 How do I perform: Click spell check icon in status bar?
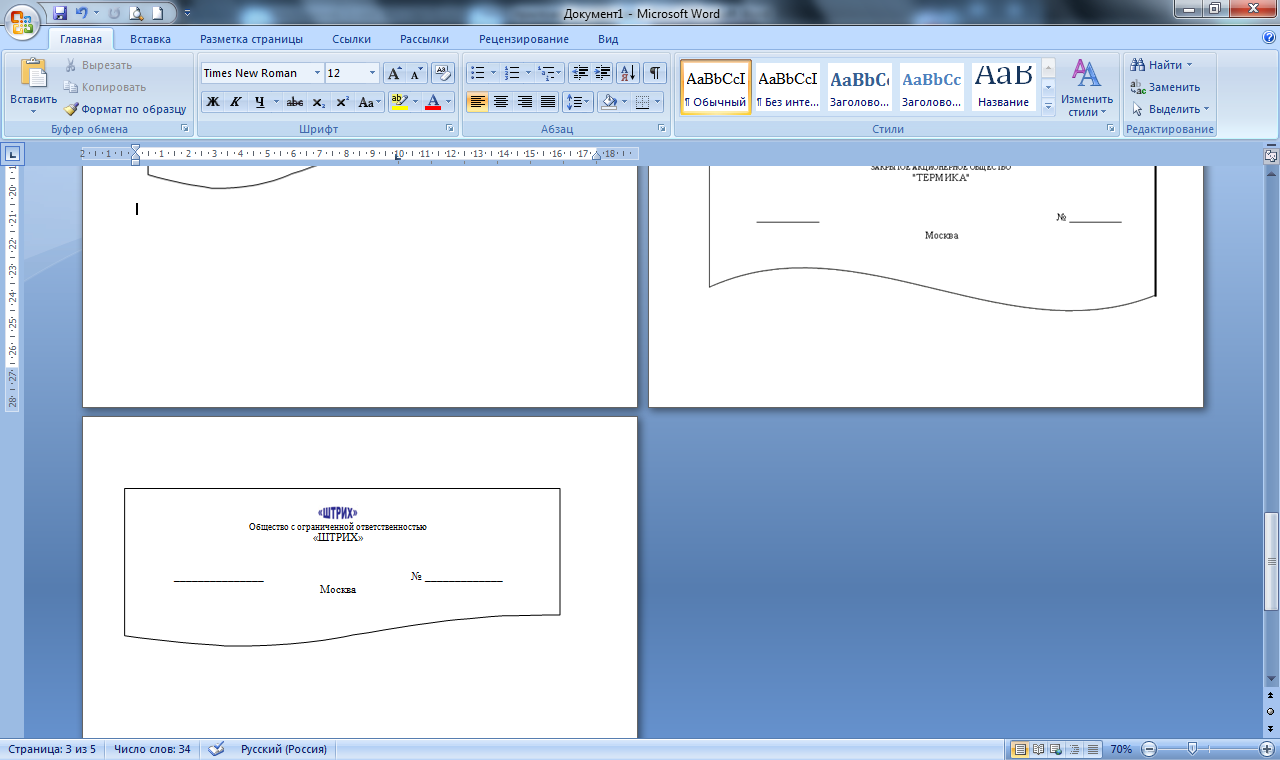coord(216,749)
